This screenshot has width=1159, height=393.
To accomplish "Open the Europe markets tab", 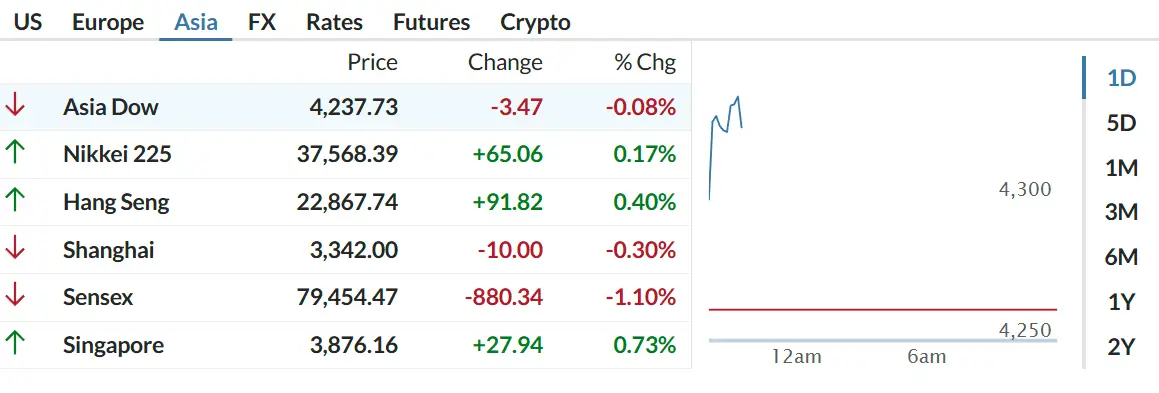I will pyautogui.click(x=108, y=22).
